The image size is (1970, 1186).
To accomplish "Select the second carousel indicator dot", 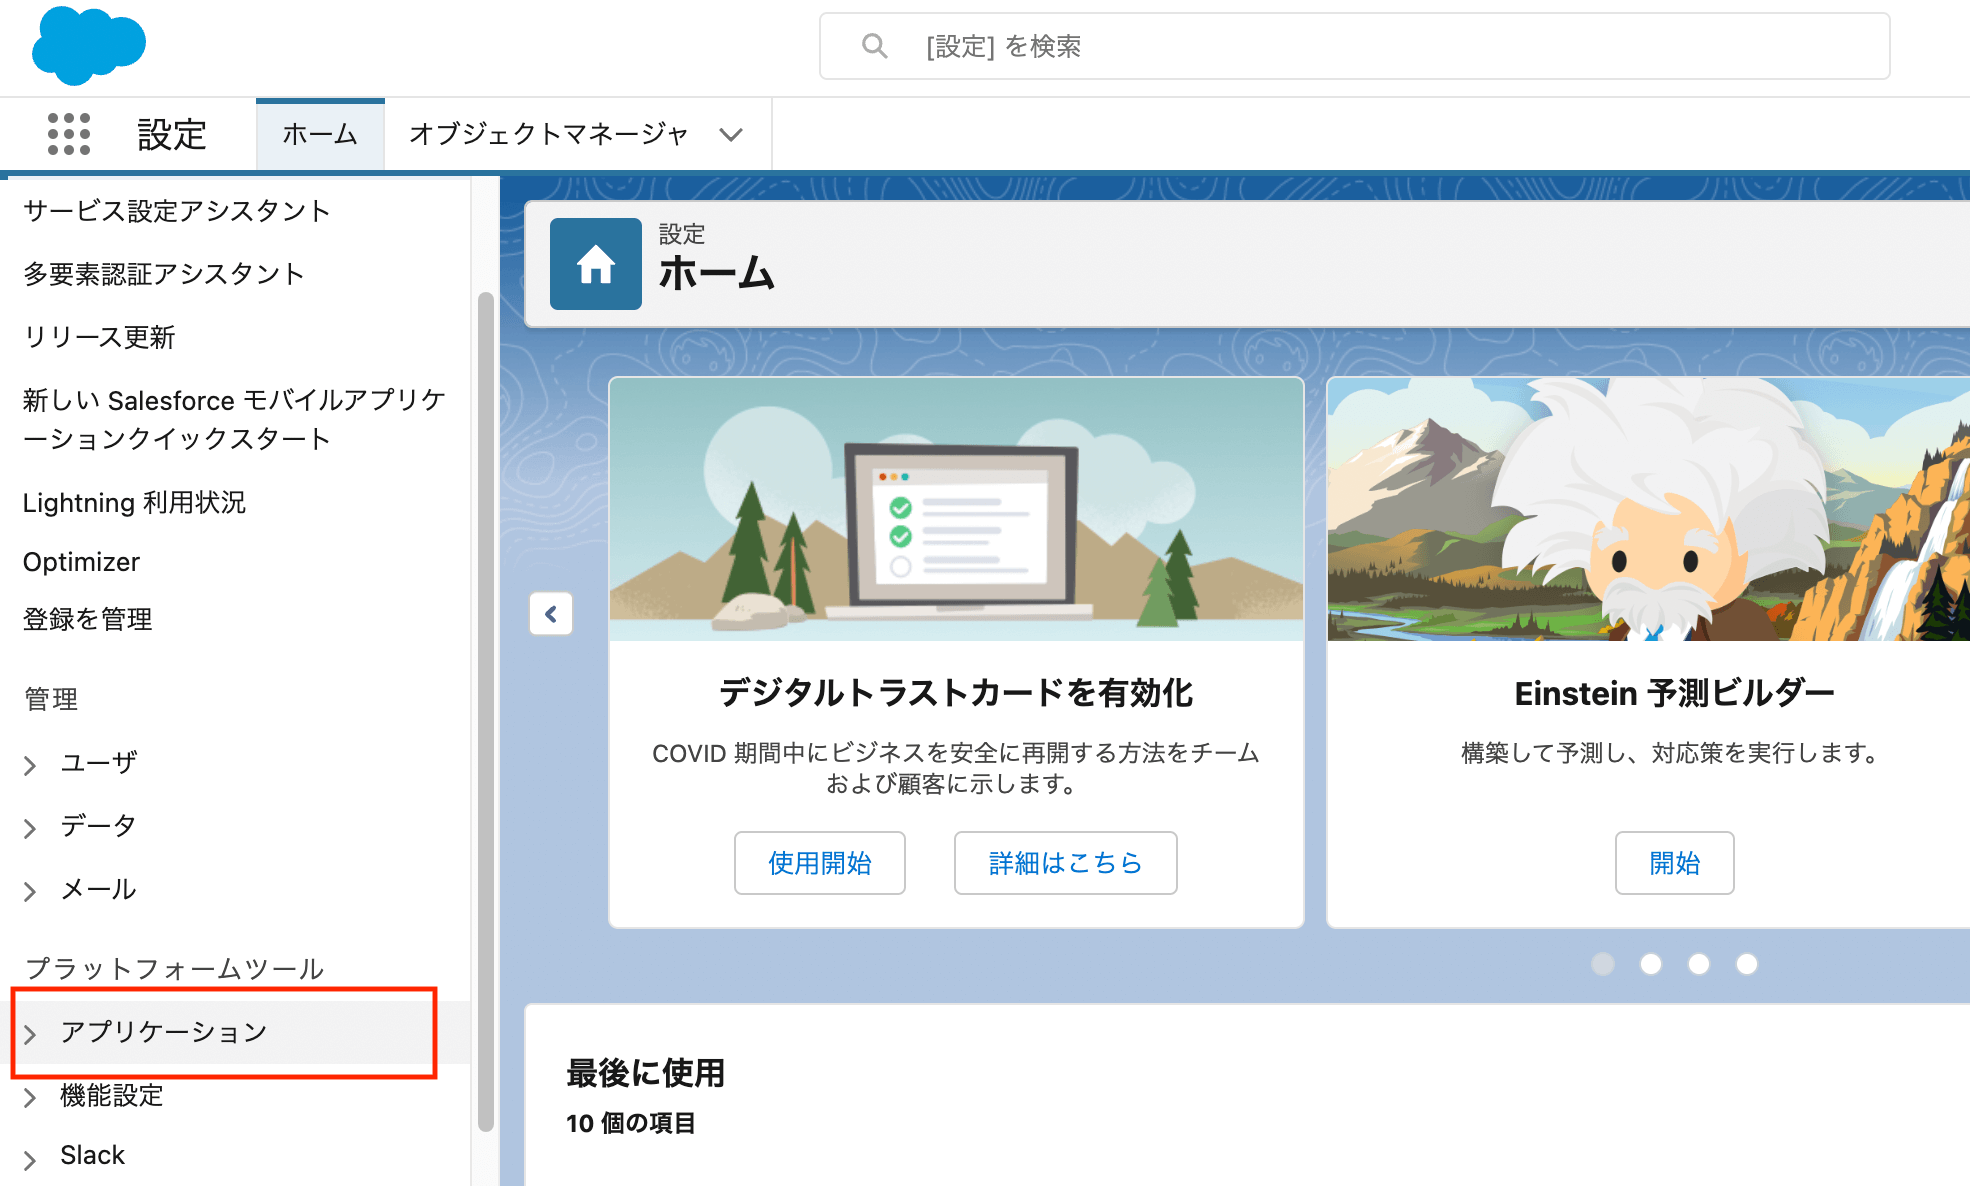I will [x=1651, y=964].
